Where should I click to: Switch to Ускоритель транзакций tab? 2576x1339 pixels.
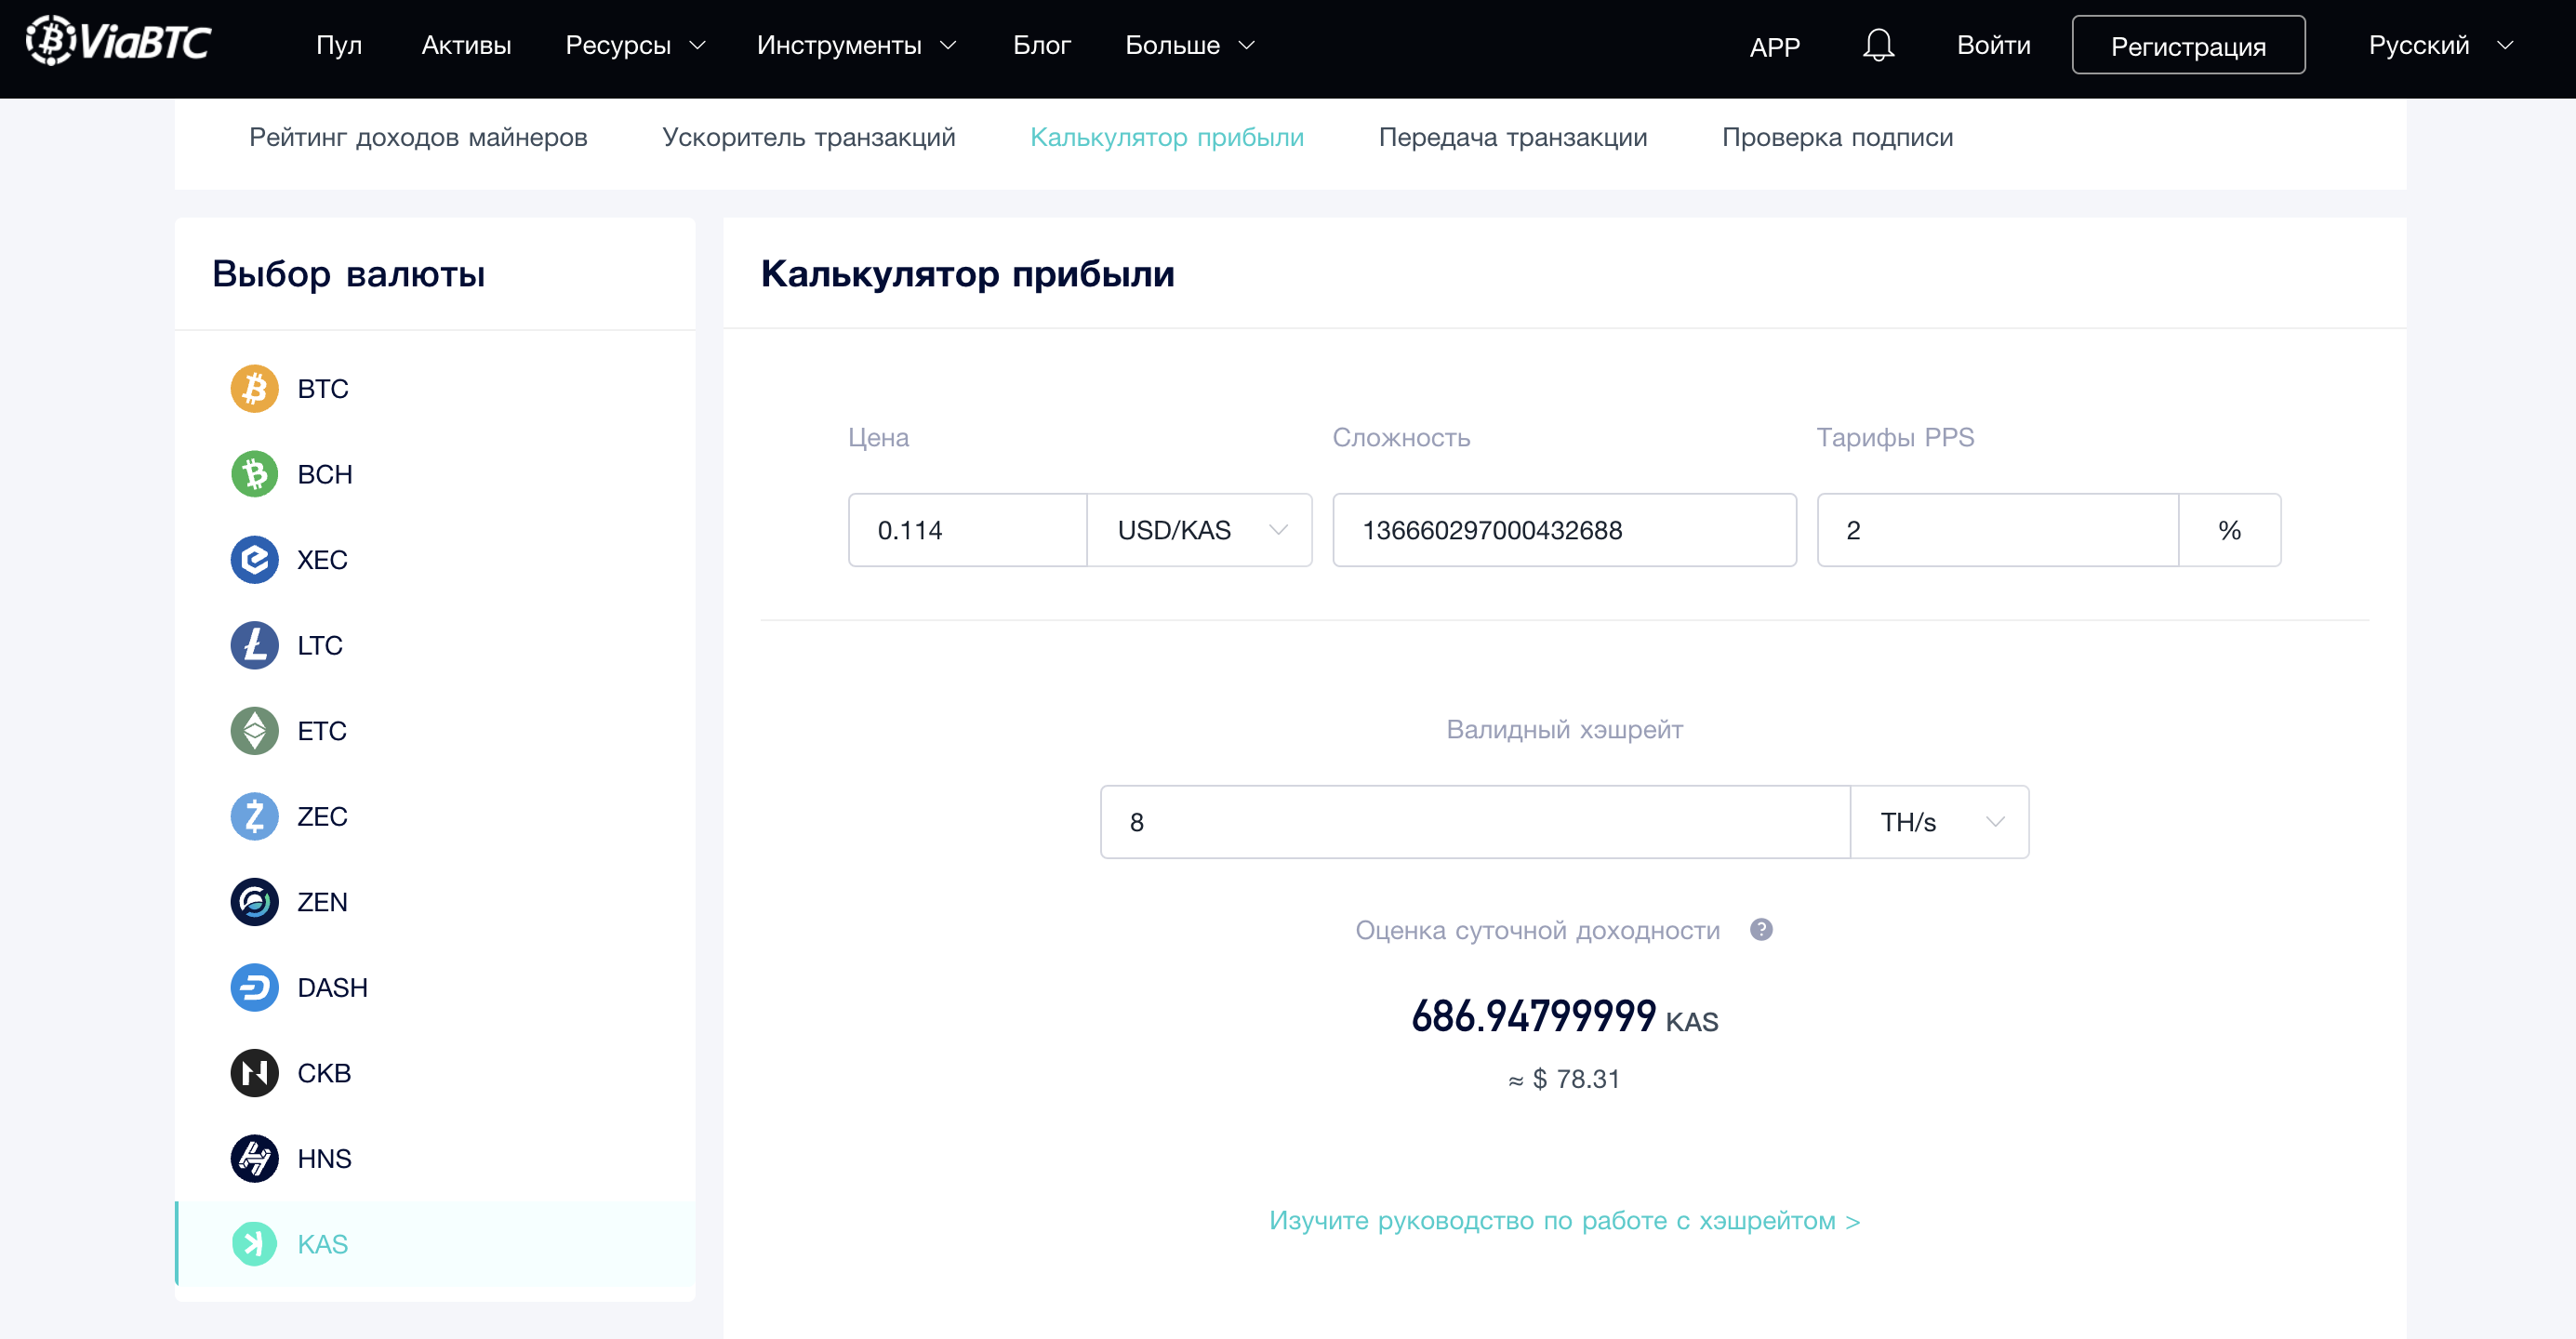[808, 137]
